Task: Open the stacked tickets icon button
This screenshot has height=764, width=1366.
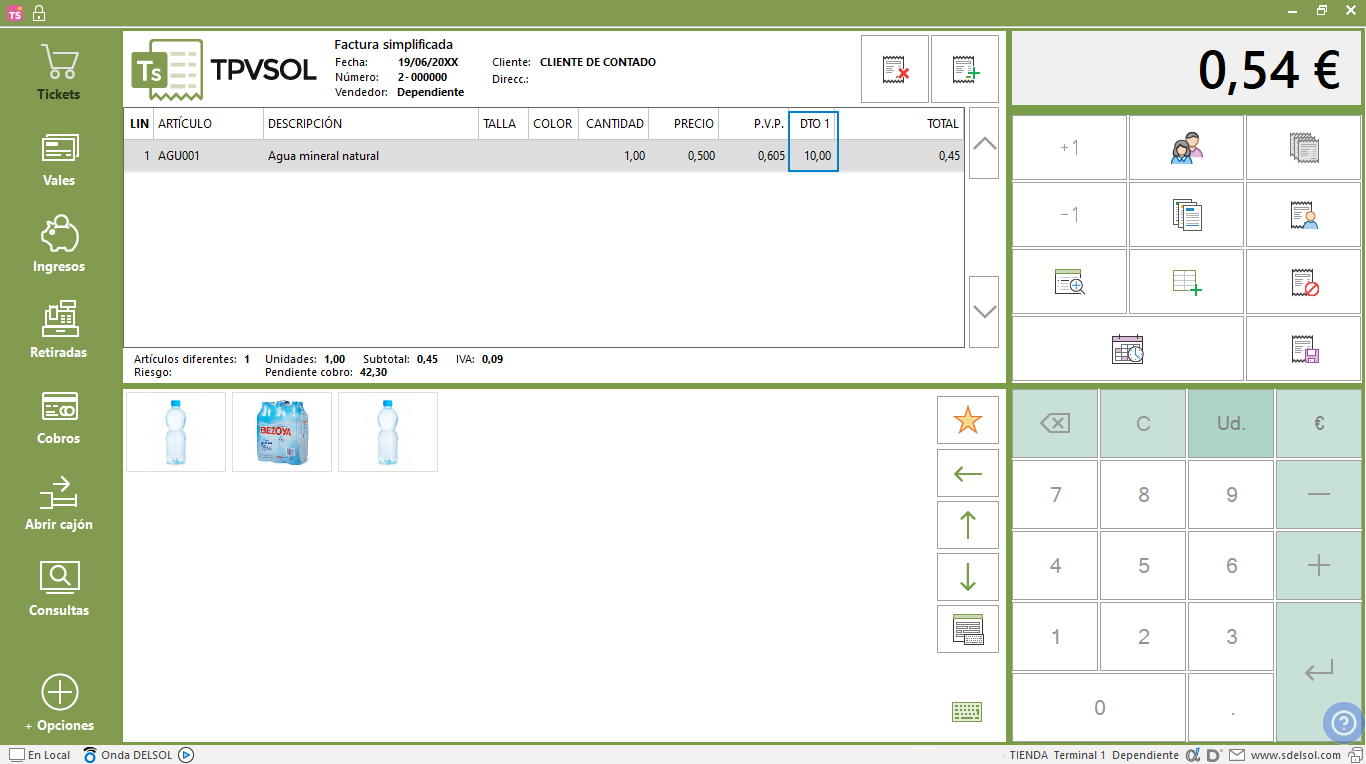Action: (x=1303, y=148)
